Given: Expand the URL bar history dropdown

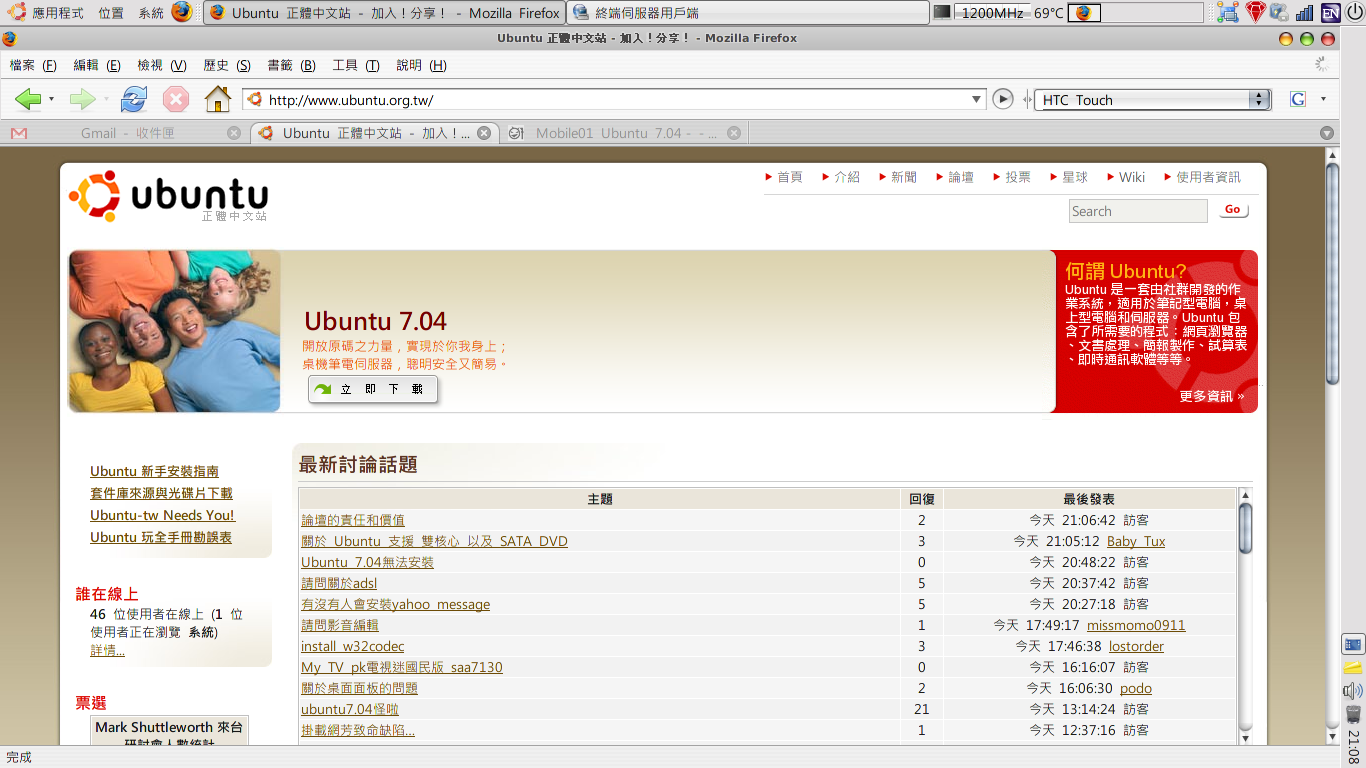Looking at the screenshot, I should 978,99.
